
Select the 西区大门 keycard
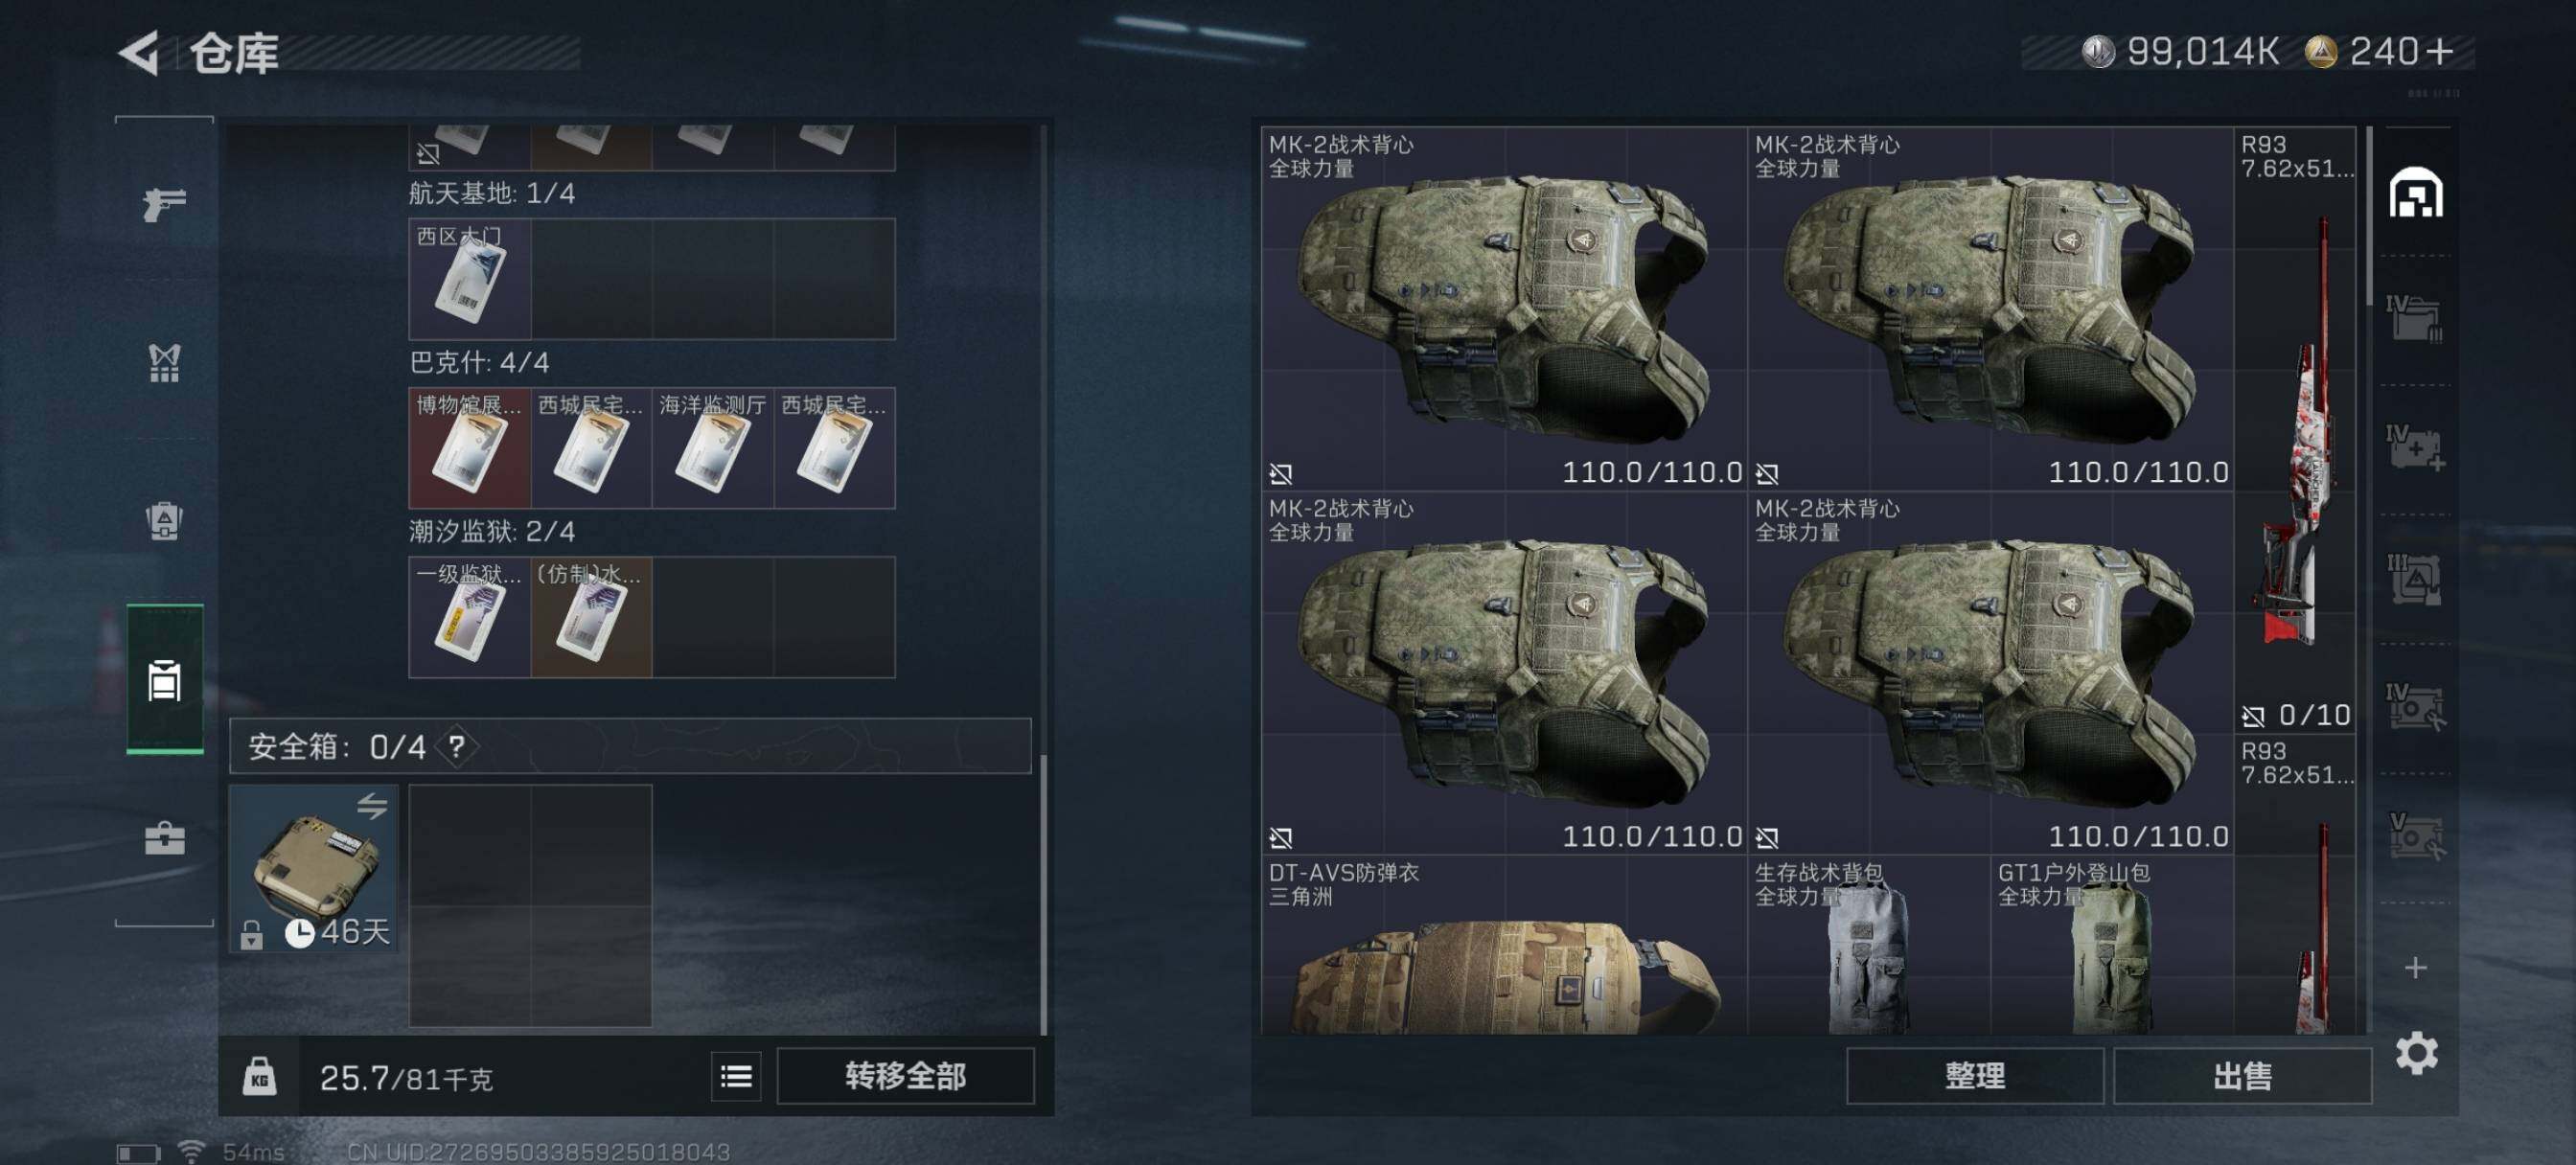pyautogui.click(x=469, y=279)
